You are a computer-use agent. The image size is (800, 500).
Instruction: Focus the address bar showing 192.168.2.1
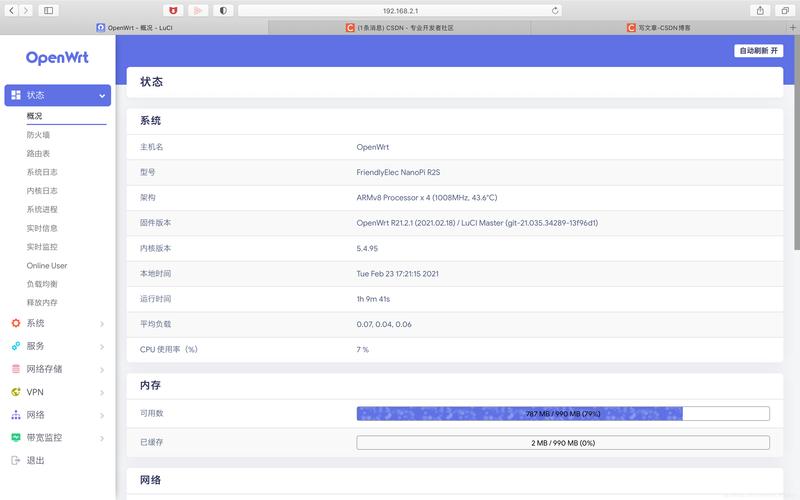[x=400, y=10]
